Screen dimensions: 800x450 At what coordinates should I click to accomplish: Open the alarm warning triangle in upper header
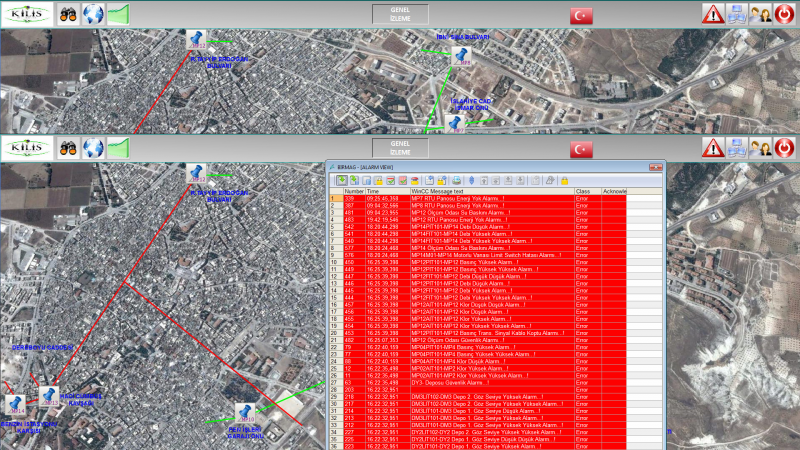(713, 14)
